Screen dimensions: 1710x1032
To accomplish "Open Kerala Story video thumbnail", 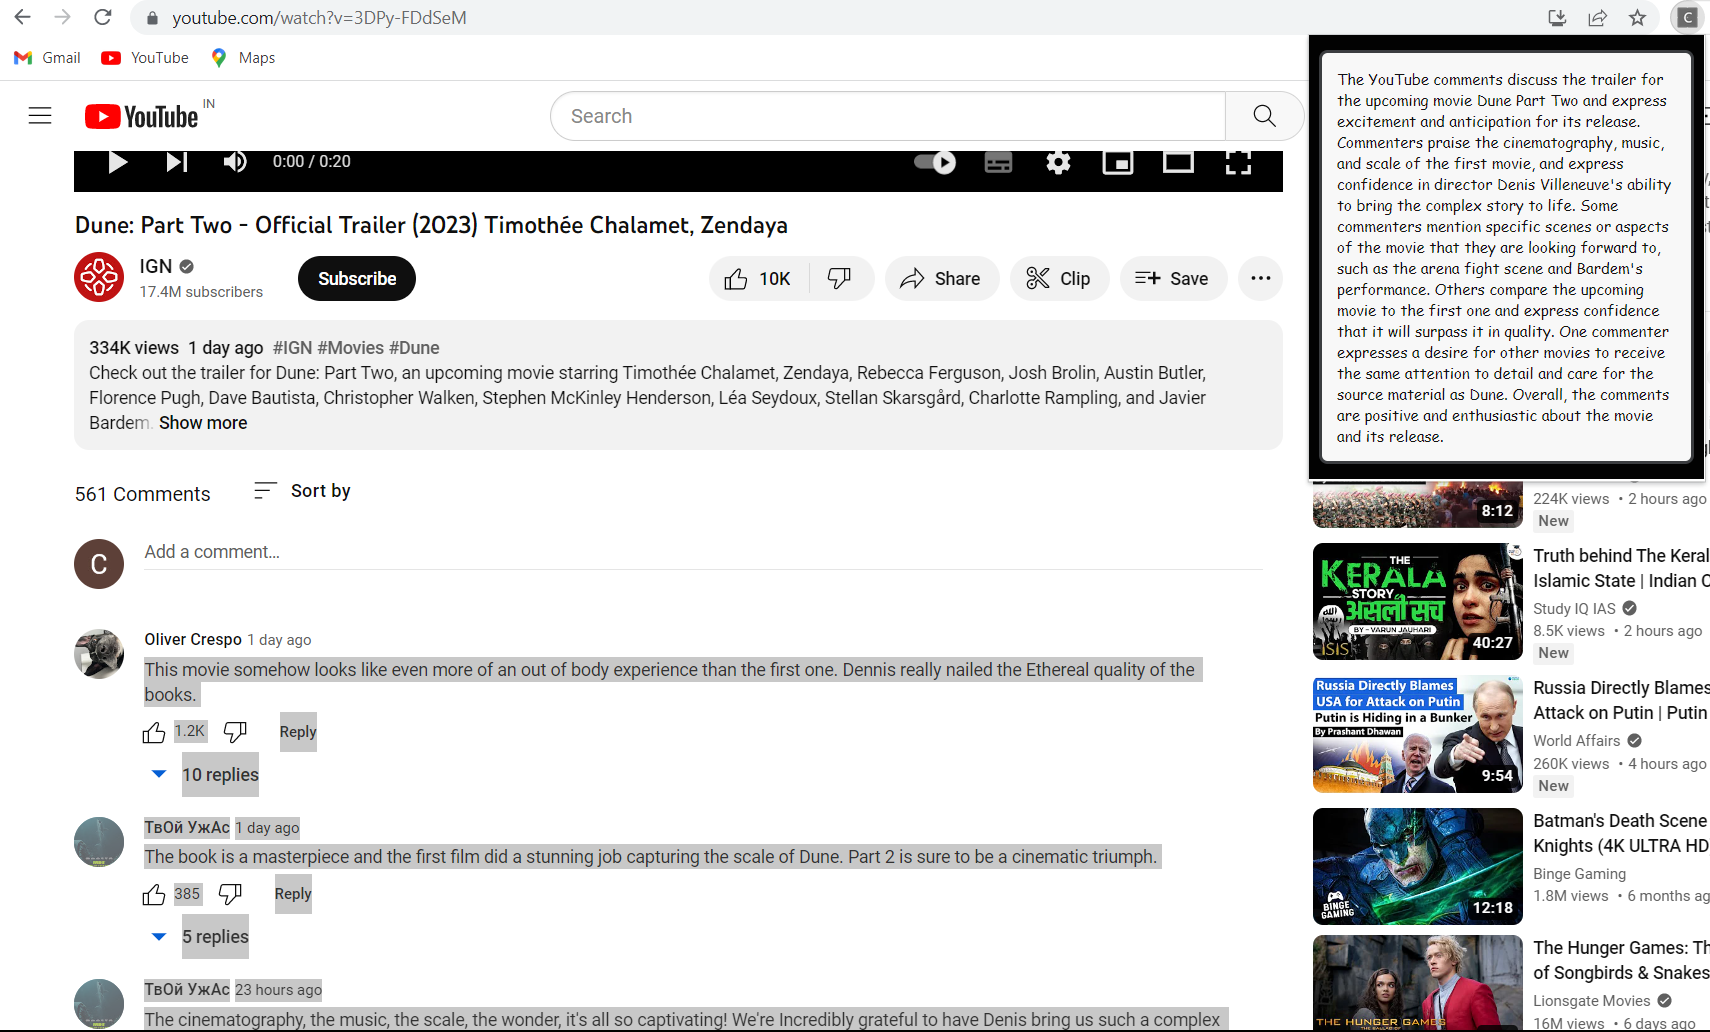I will pyautogui.click(x=1417, y=601).
